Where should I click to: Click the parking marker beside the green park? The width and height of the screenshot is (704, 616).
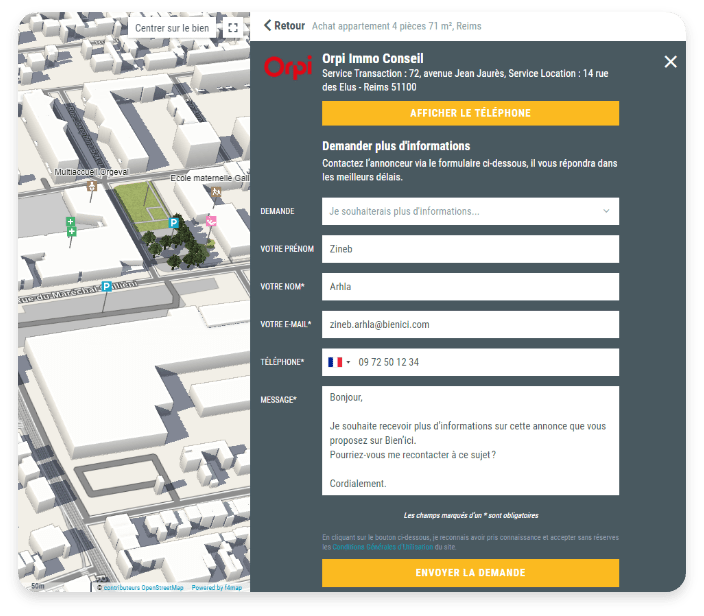[173, 223]
